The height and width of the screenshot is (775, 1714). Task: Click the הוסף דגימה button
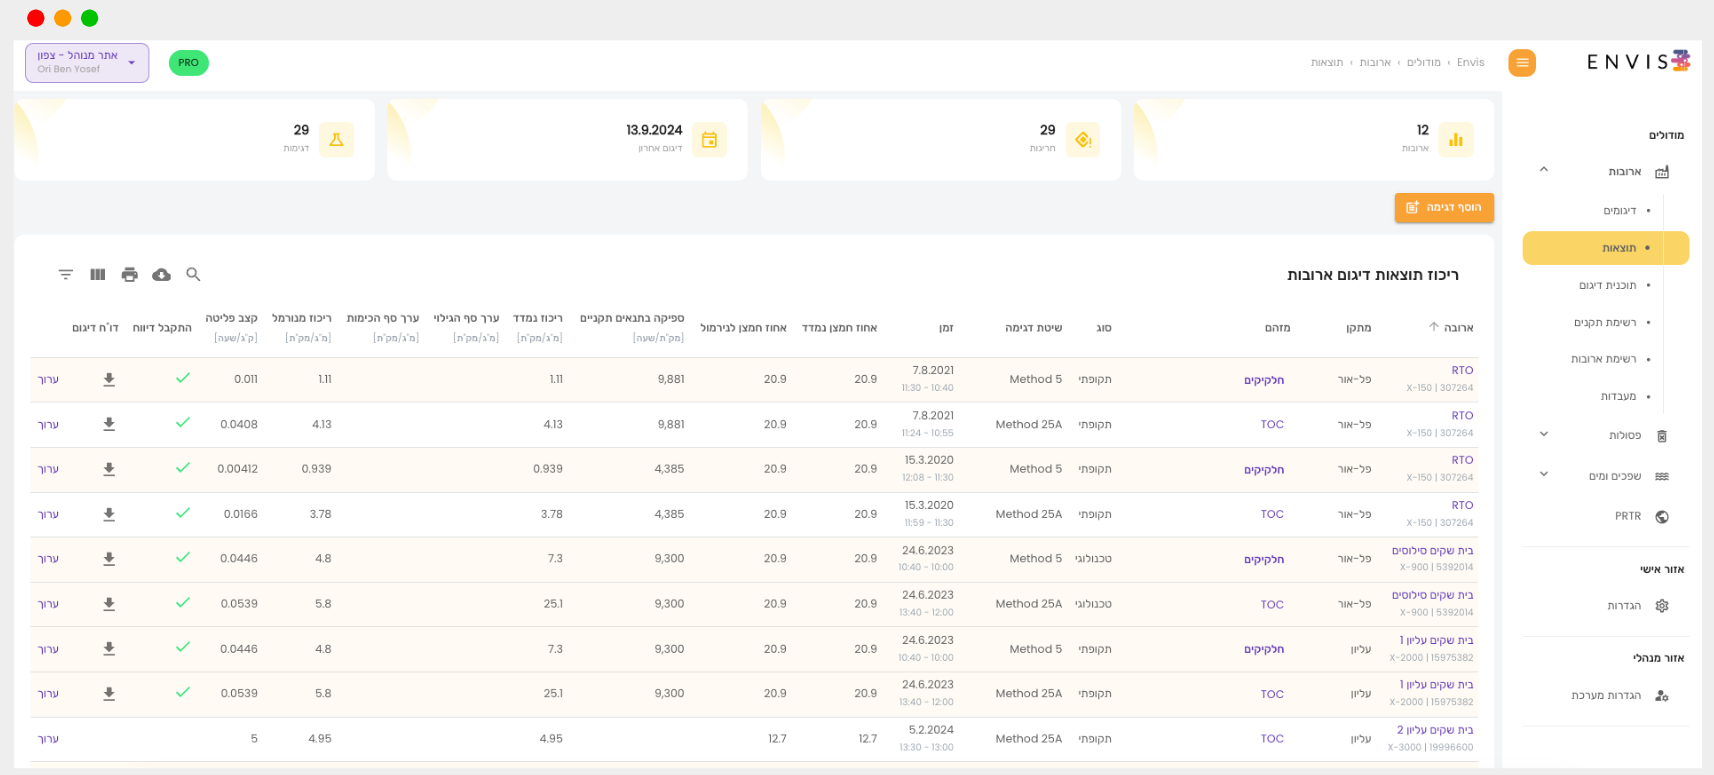click(x=1443, y=207)
